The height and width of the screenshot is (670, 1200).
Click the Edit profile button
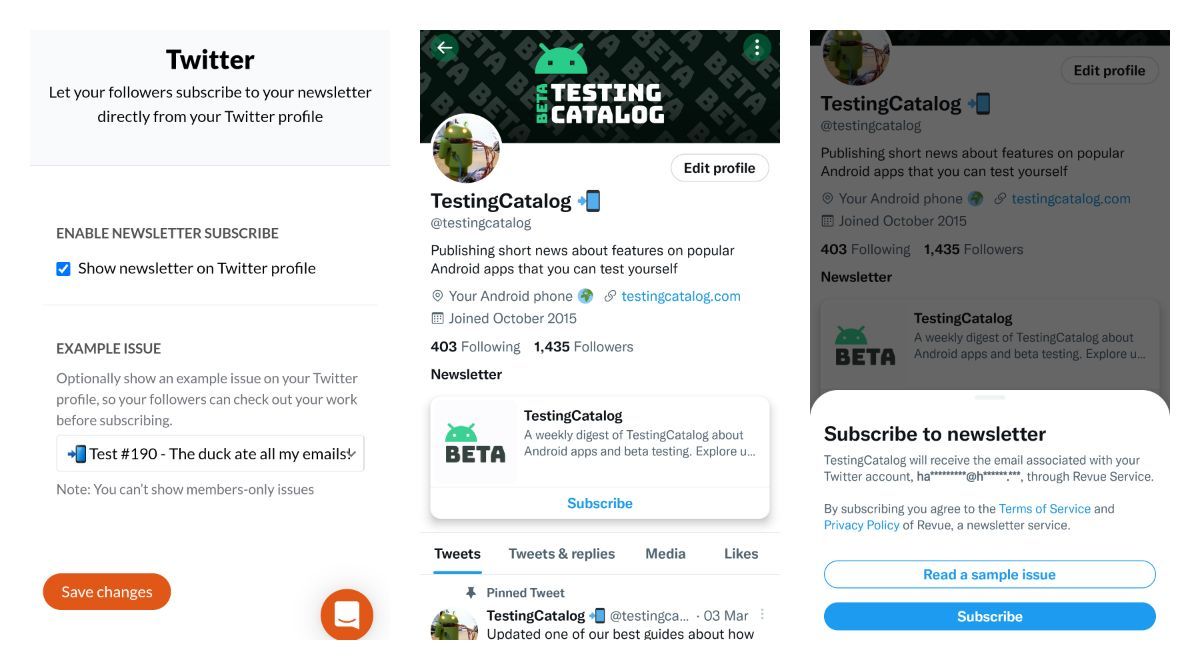720,167
